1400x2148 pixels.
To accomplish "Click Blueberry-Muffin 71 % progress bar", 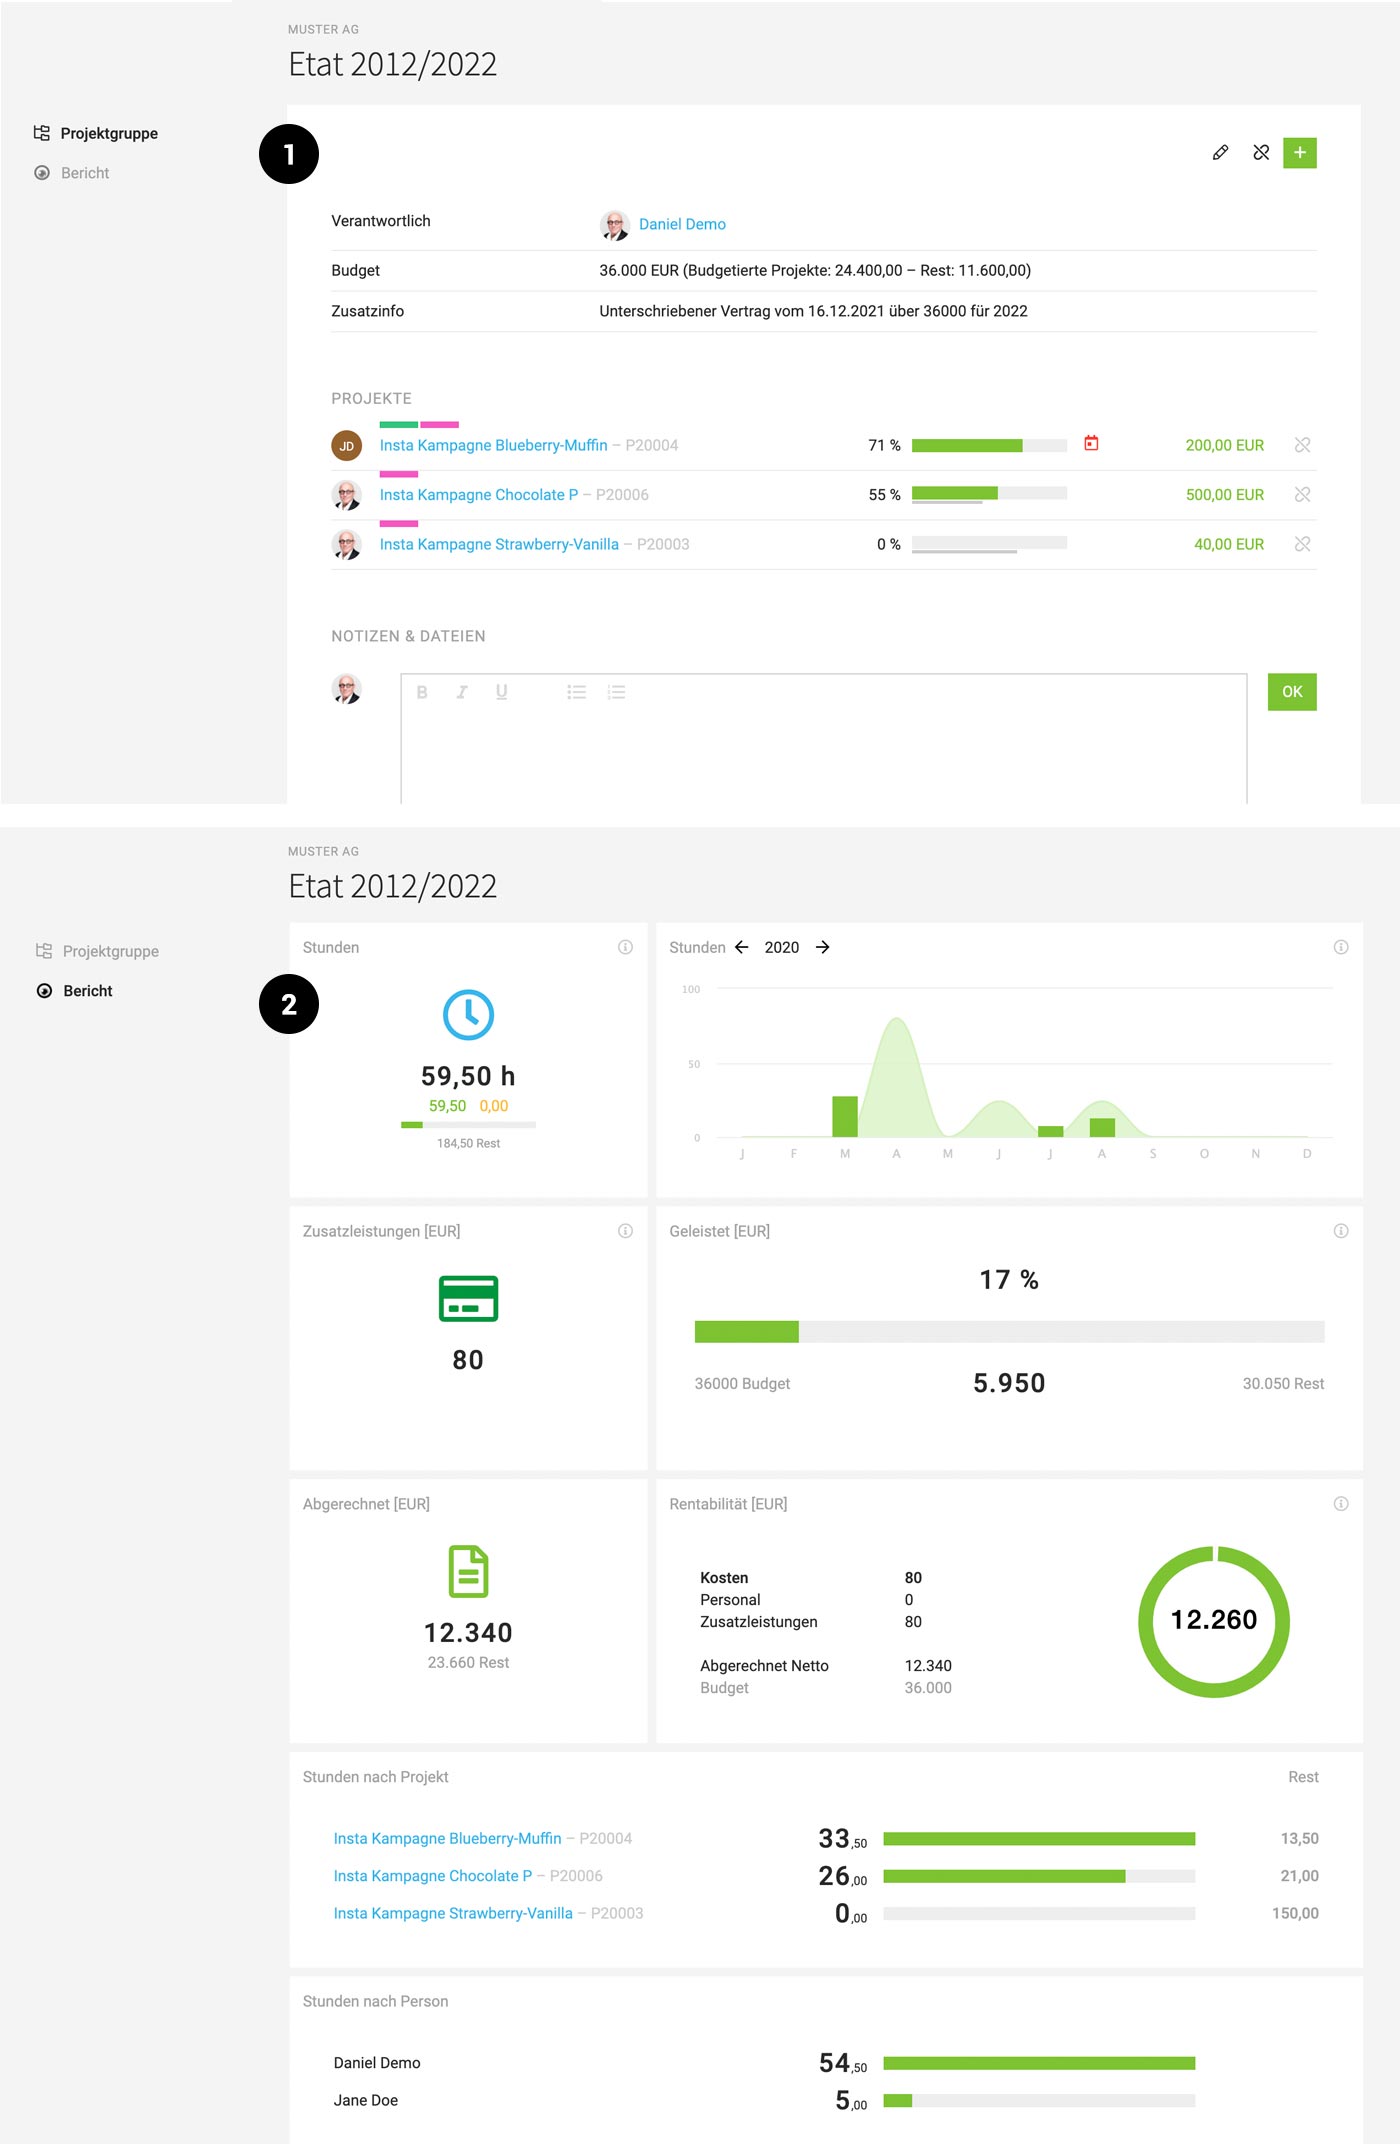I will click(x=989, y=445).
